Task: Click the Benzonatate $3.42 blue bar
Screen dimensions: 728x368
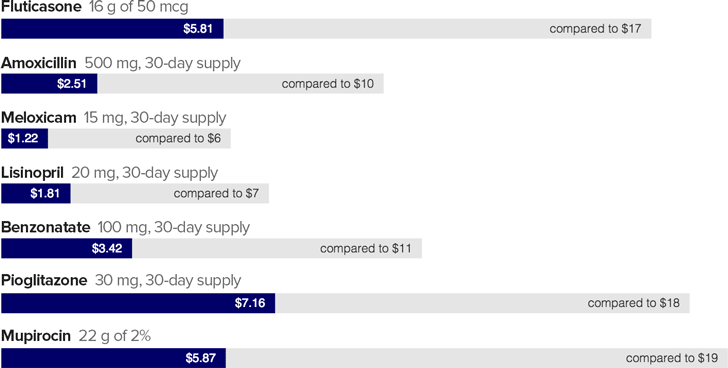Action: pyautogui.click(x=66, y=248)
